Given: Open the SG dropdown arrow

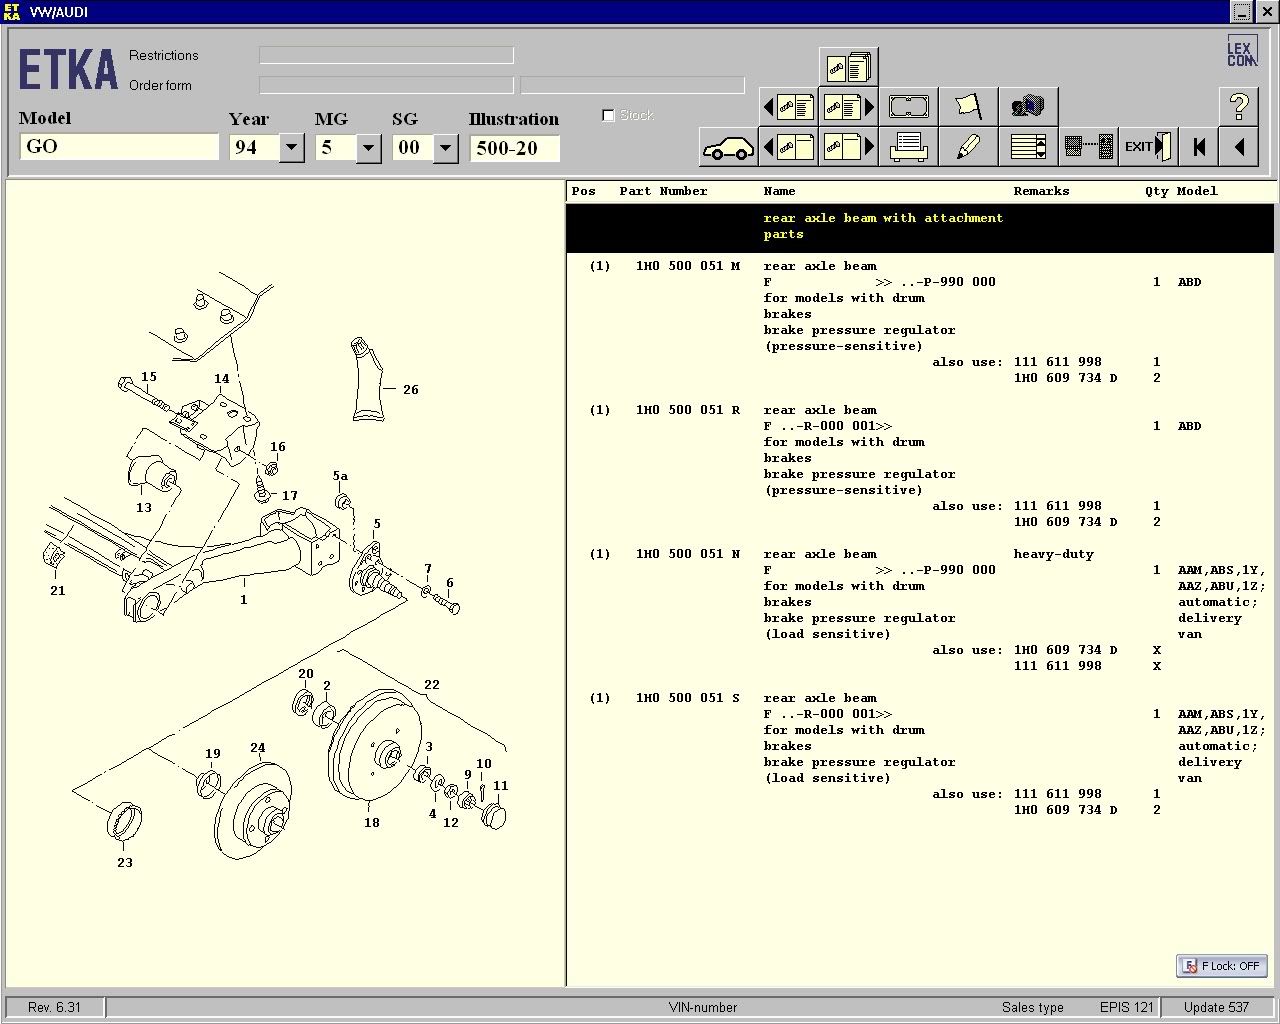Looking at the screenshot, I should tap(445, 148).
